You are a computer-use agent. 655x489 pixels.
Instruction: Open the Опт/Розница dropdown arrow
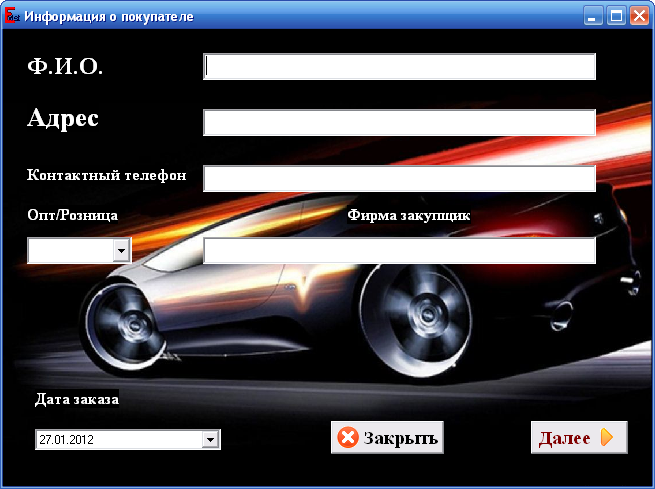pos(122,251)
